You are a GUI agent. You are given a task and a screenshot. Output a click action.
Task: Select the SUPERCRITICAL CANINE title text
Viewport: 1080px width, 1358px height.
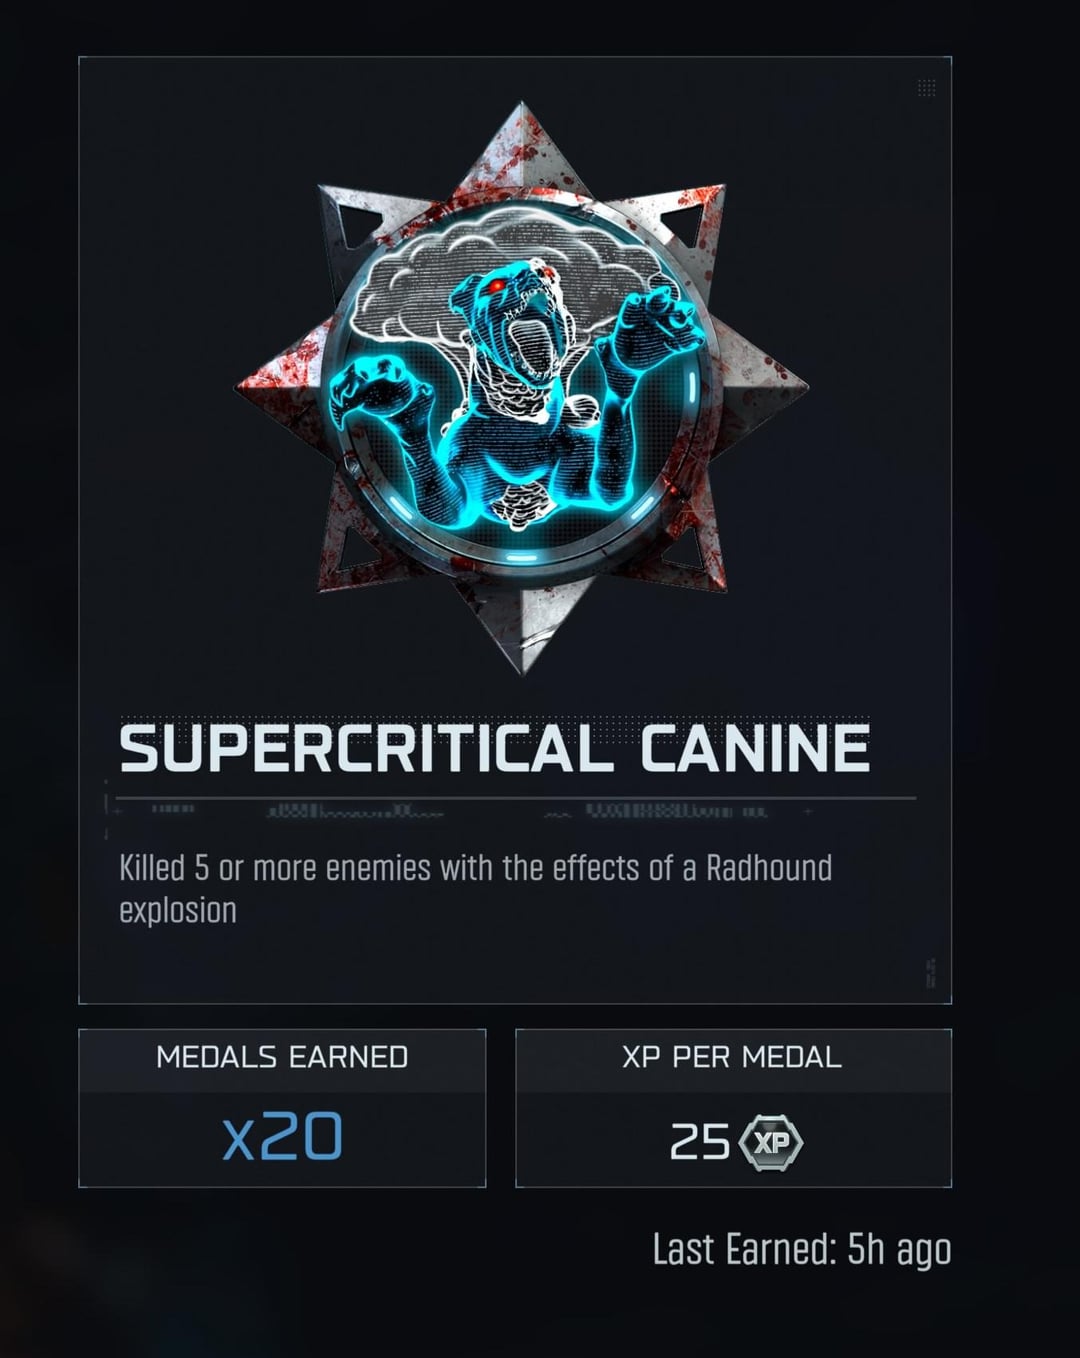click(x=494, y=749)
